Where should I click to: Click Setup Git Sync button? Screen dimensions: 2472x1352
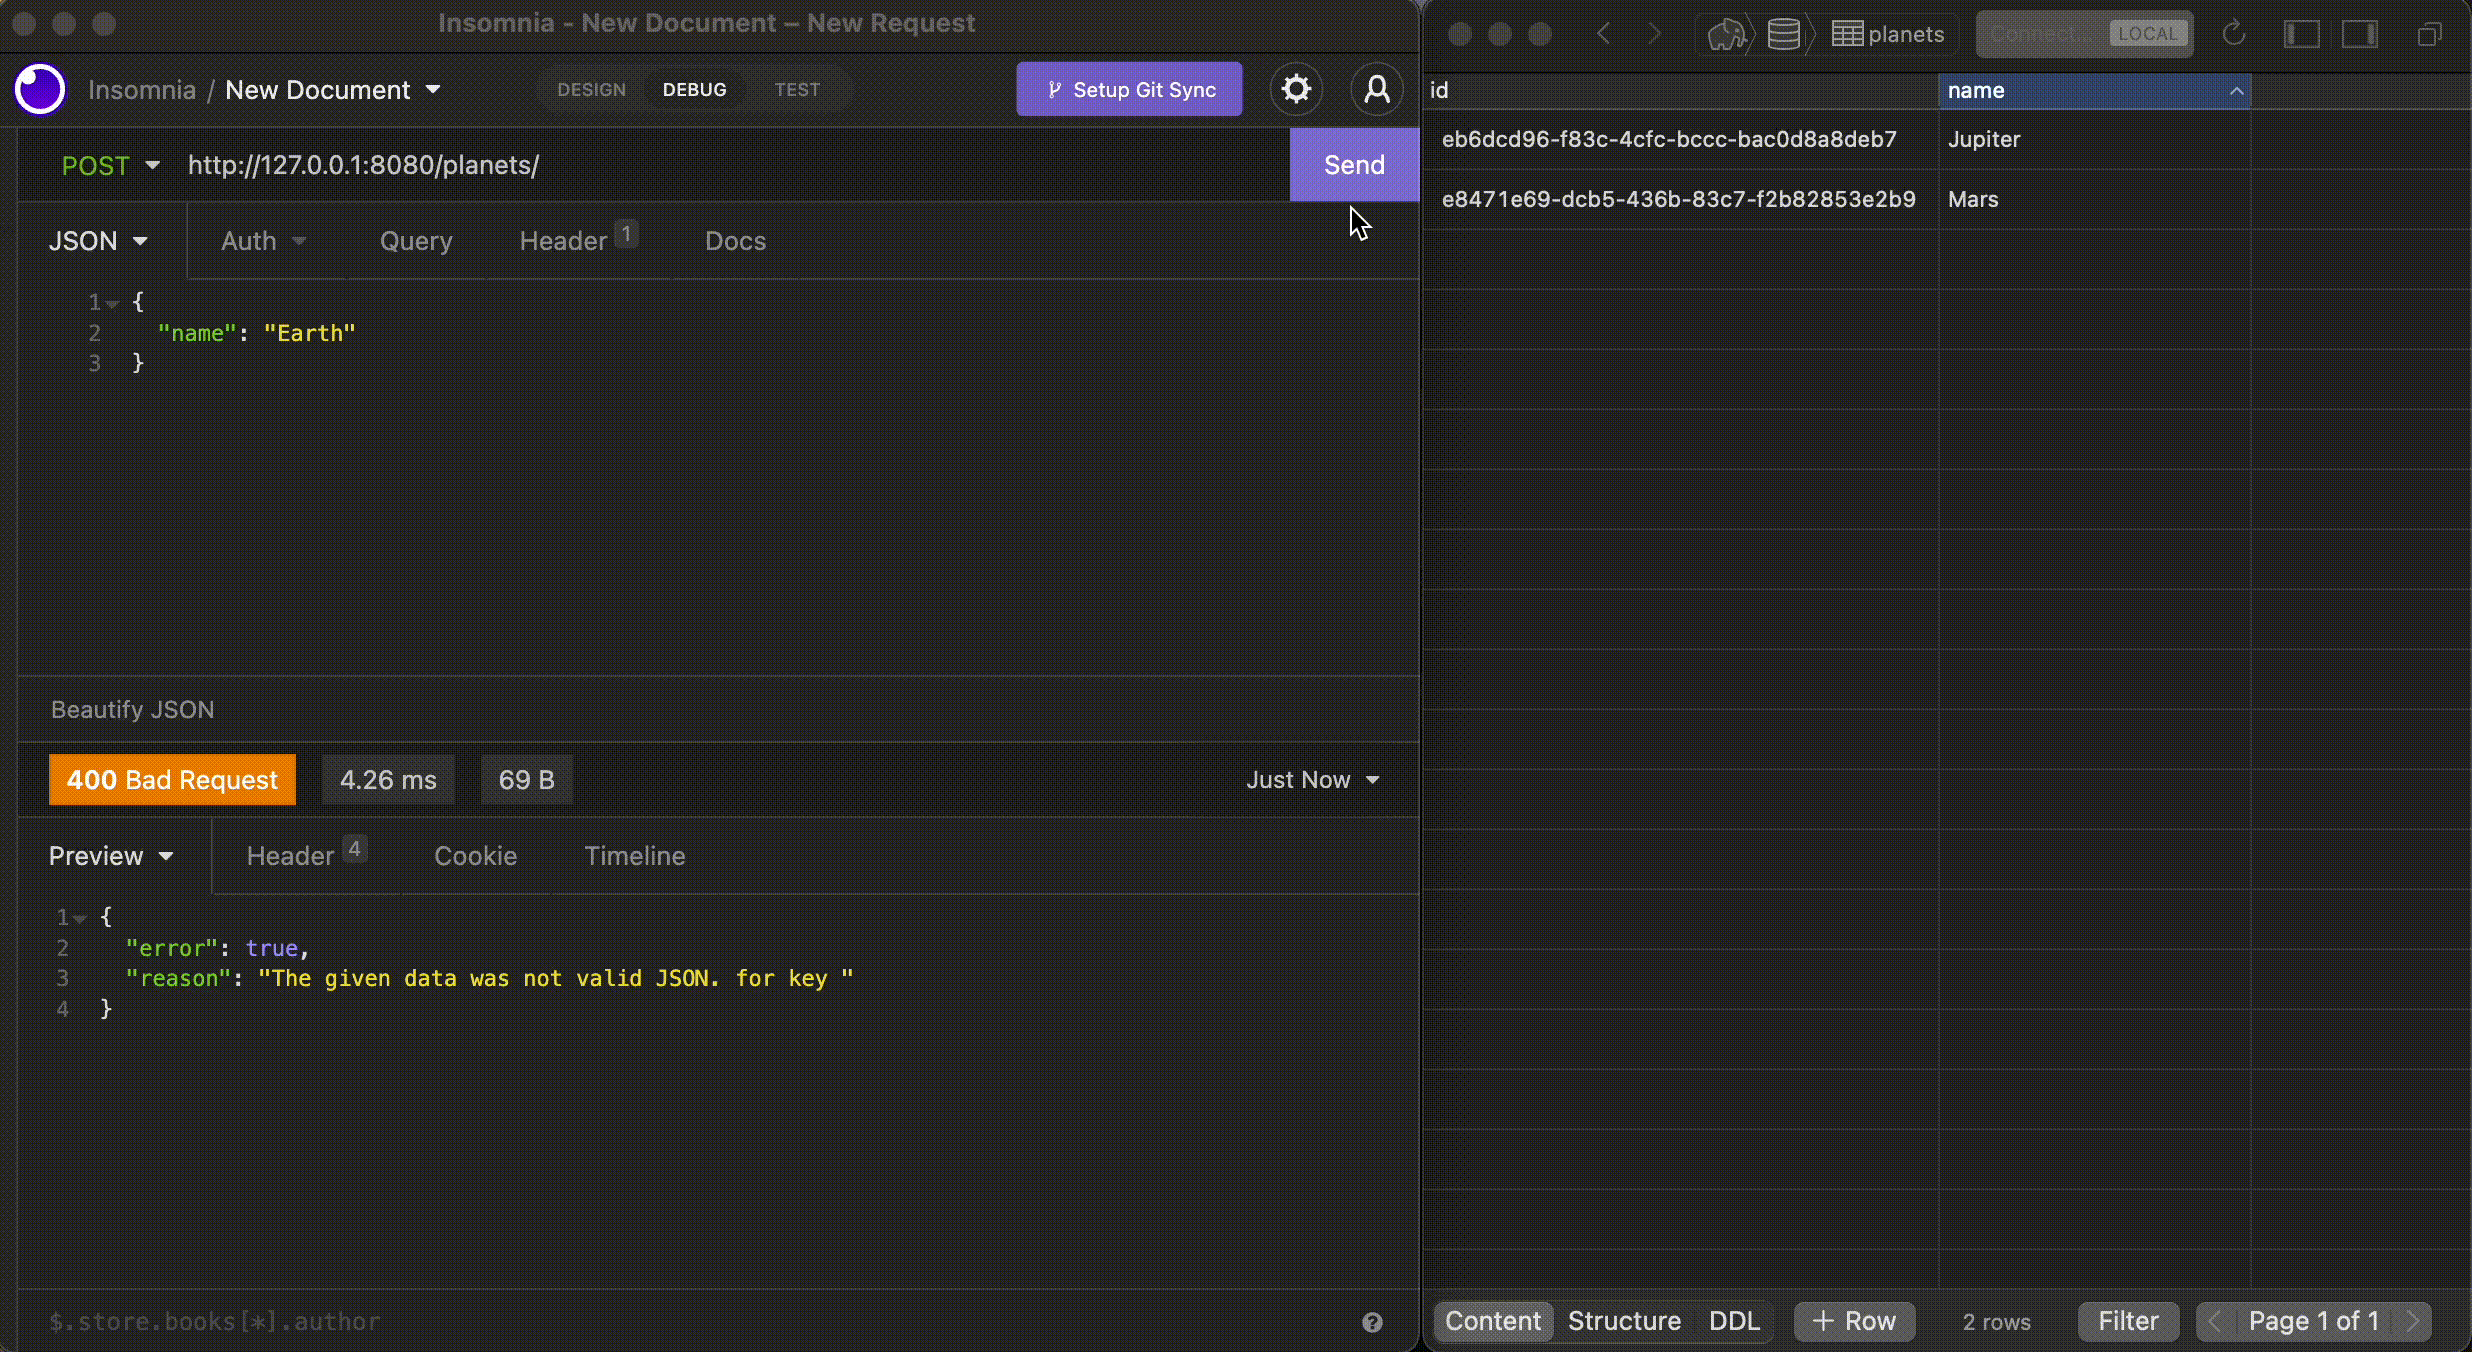[x=1129, y=89]
